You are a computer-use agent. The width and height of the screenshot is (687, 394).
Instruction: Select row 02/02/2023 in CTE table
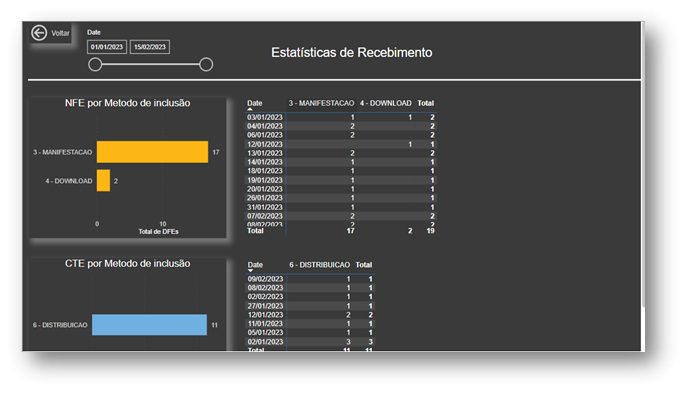[310, 297]
